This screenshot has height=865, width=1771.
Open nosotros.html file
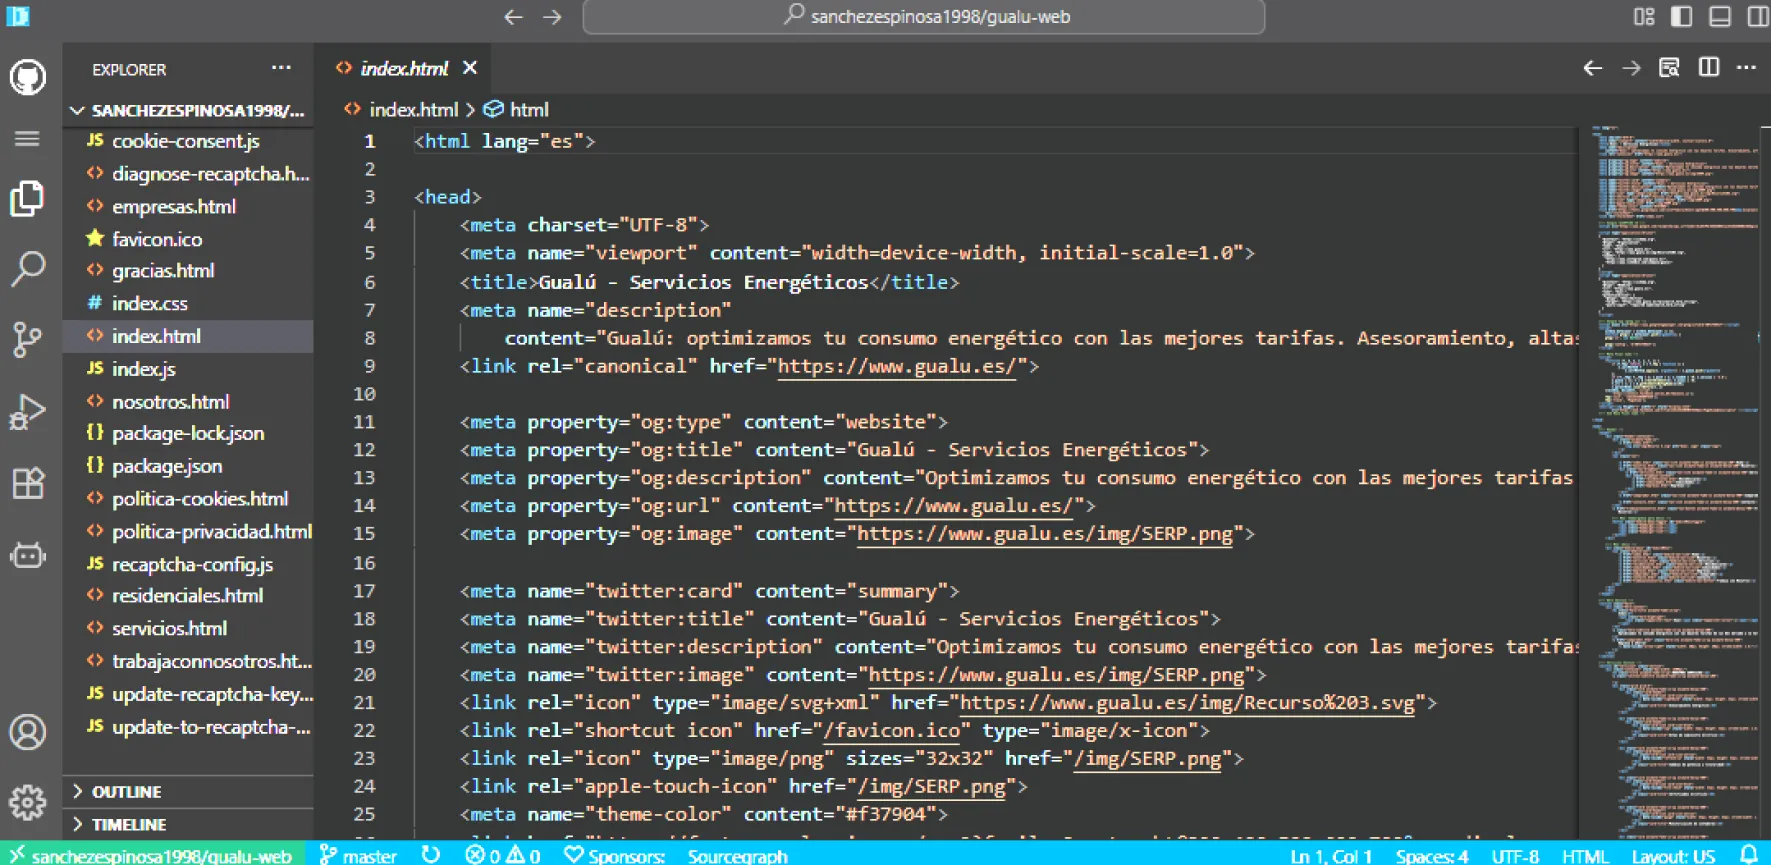click(x=188, y=401)
